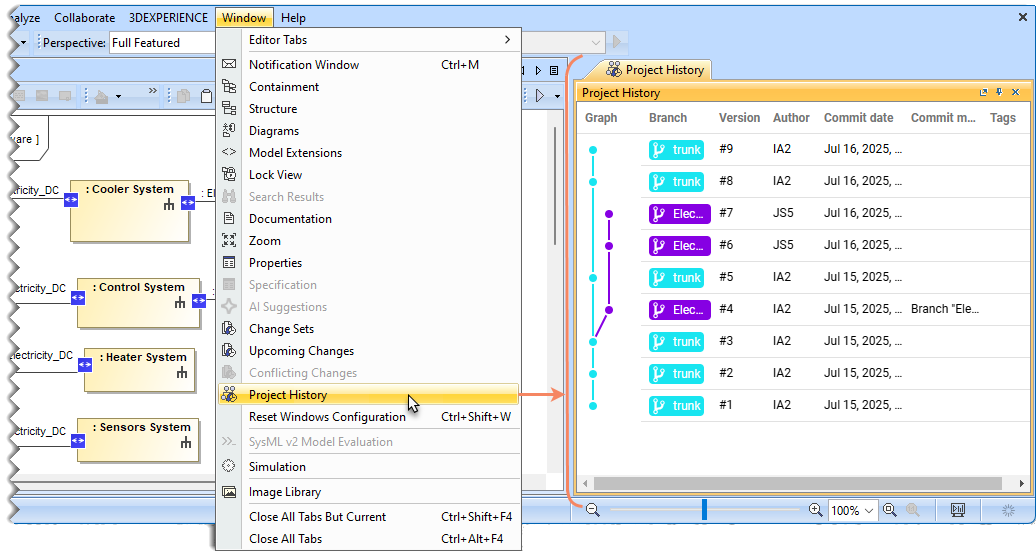Click the zoom slider handle
The image size is (1036, 556).
tap(705, 510)
